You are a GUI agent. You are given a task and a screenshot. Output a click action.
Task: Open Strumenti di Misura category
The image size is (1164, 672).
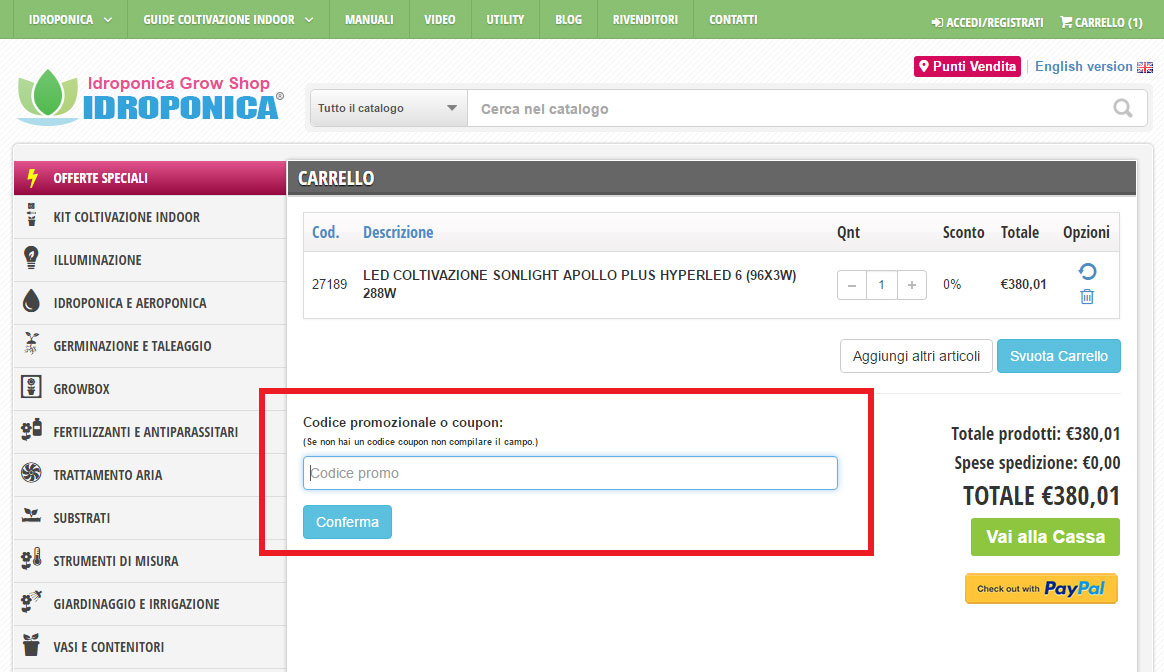(x=150, y=561)
